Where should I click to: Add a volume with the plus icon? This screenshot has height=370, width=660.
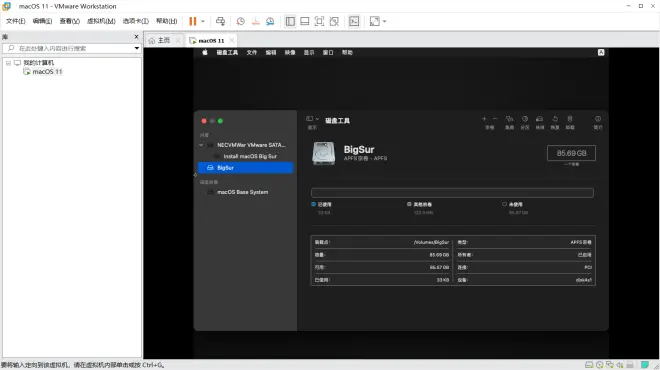tap(484, 119)
